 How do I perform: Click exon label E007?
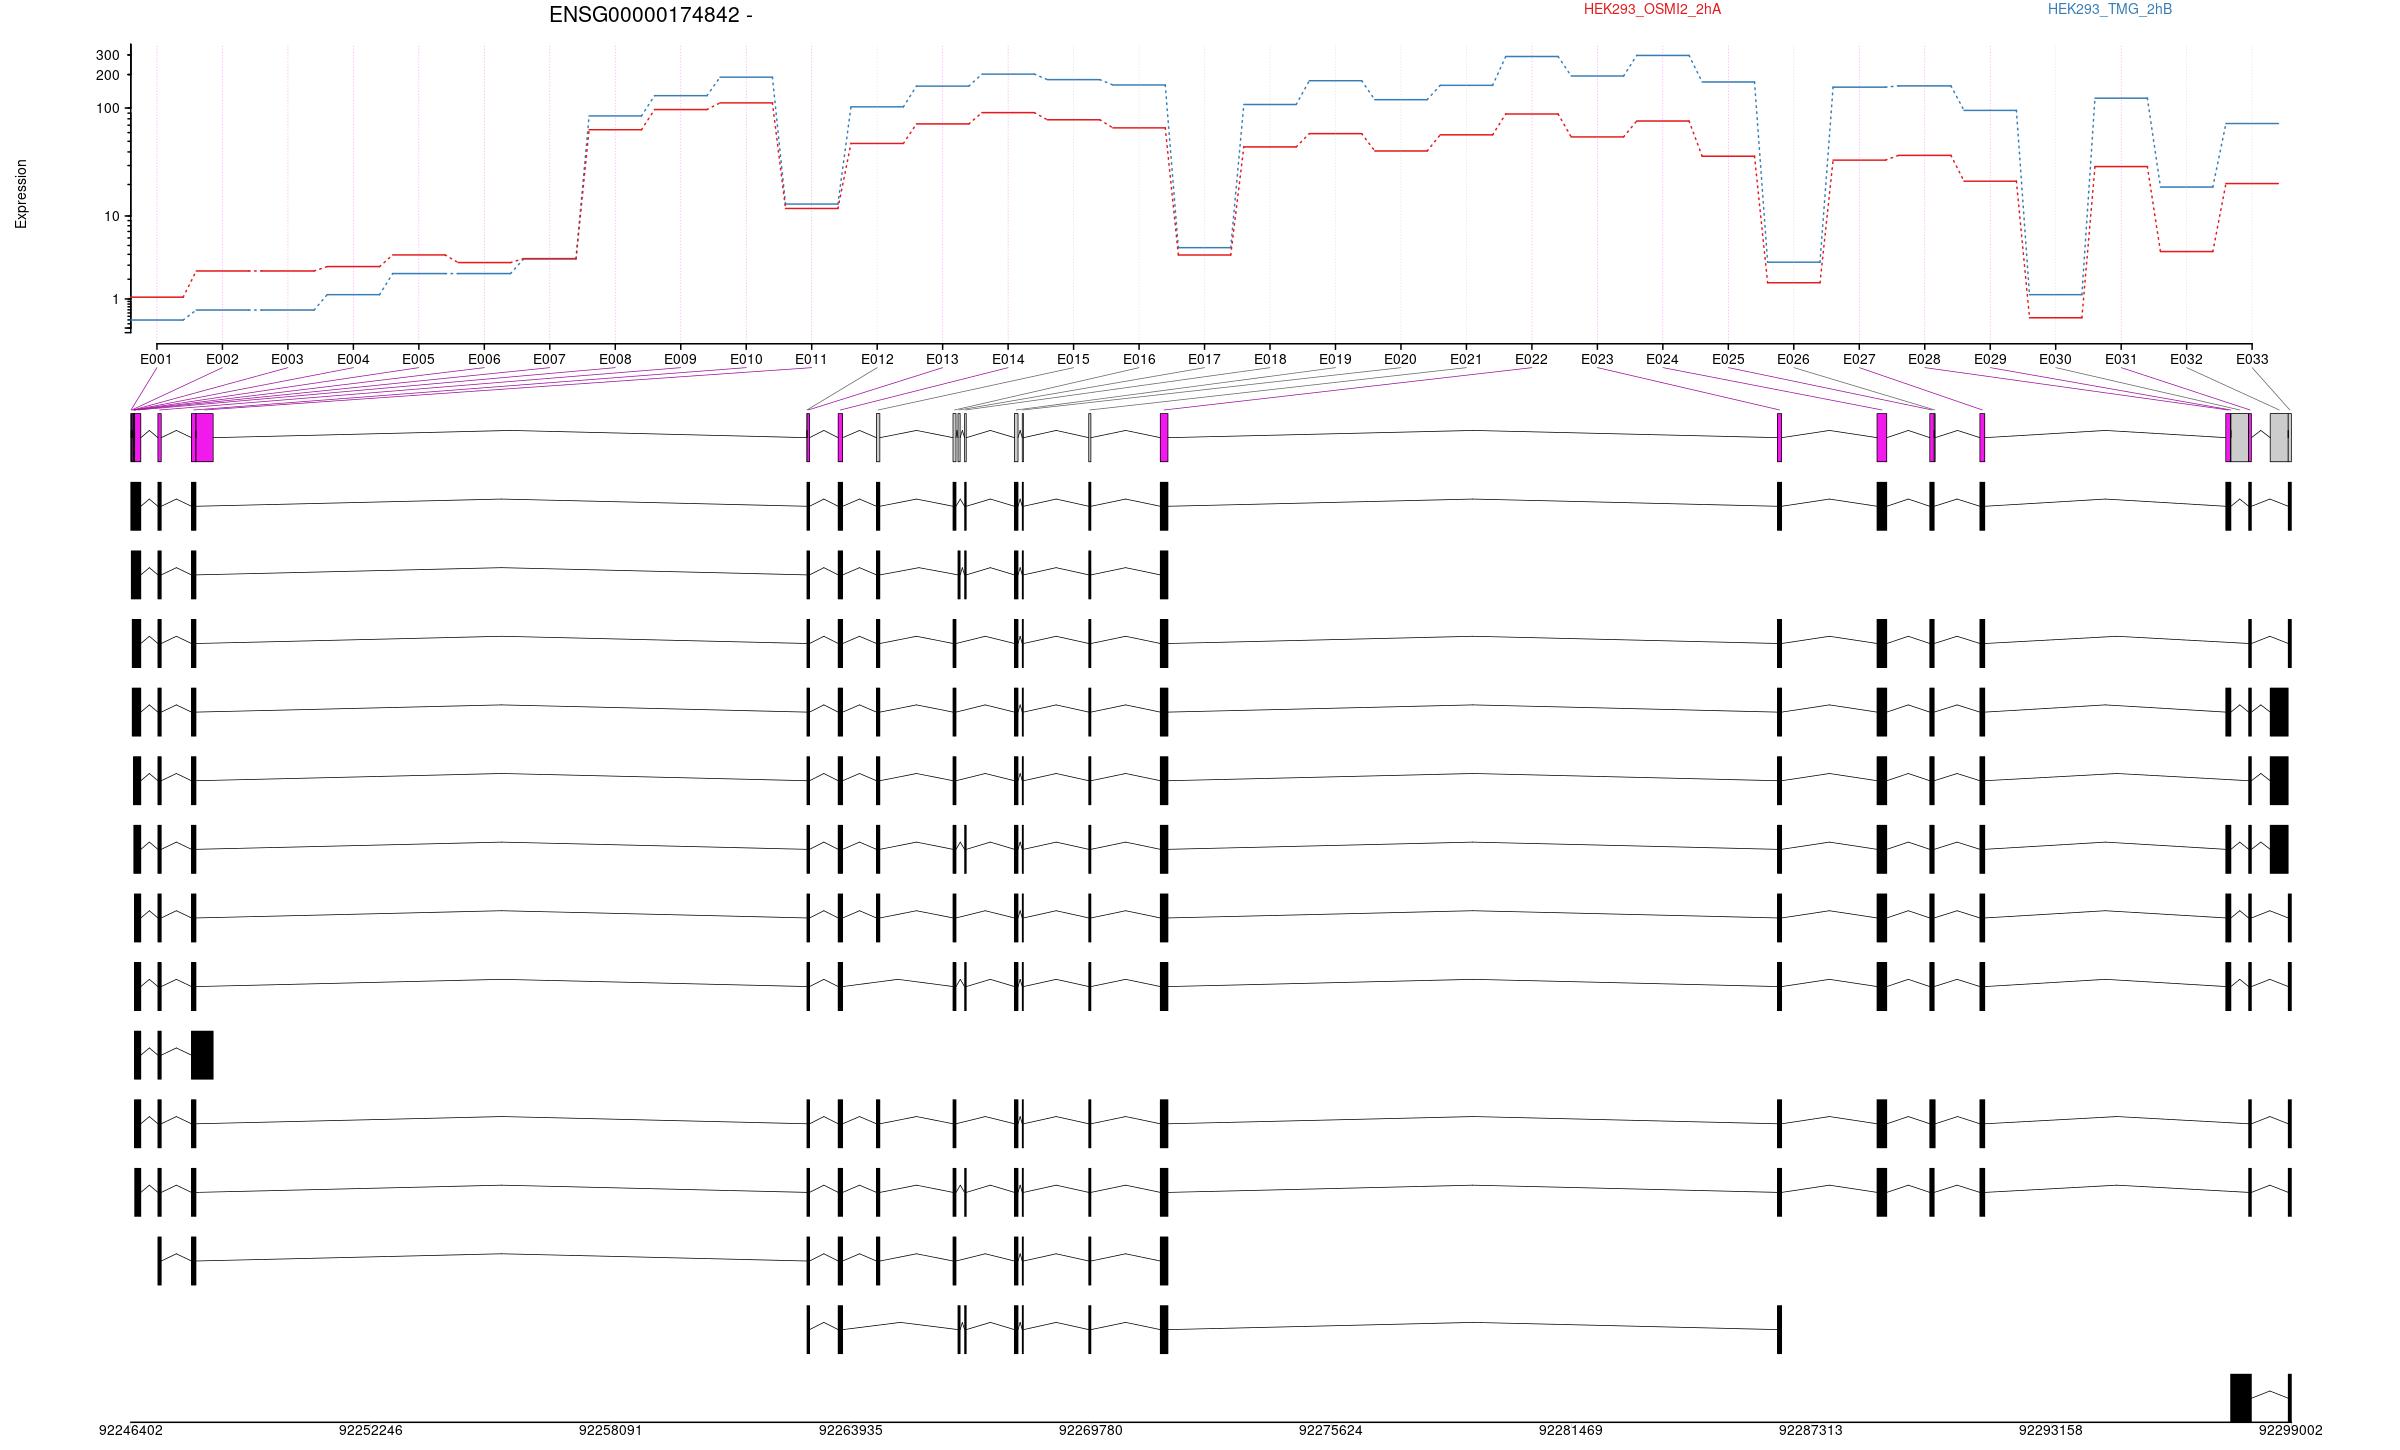pos(549,359)
